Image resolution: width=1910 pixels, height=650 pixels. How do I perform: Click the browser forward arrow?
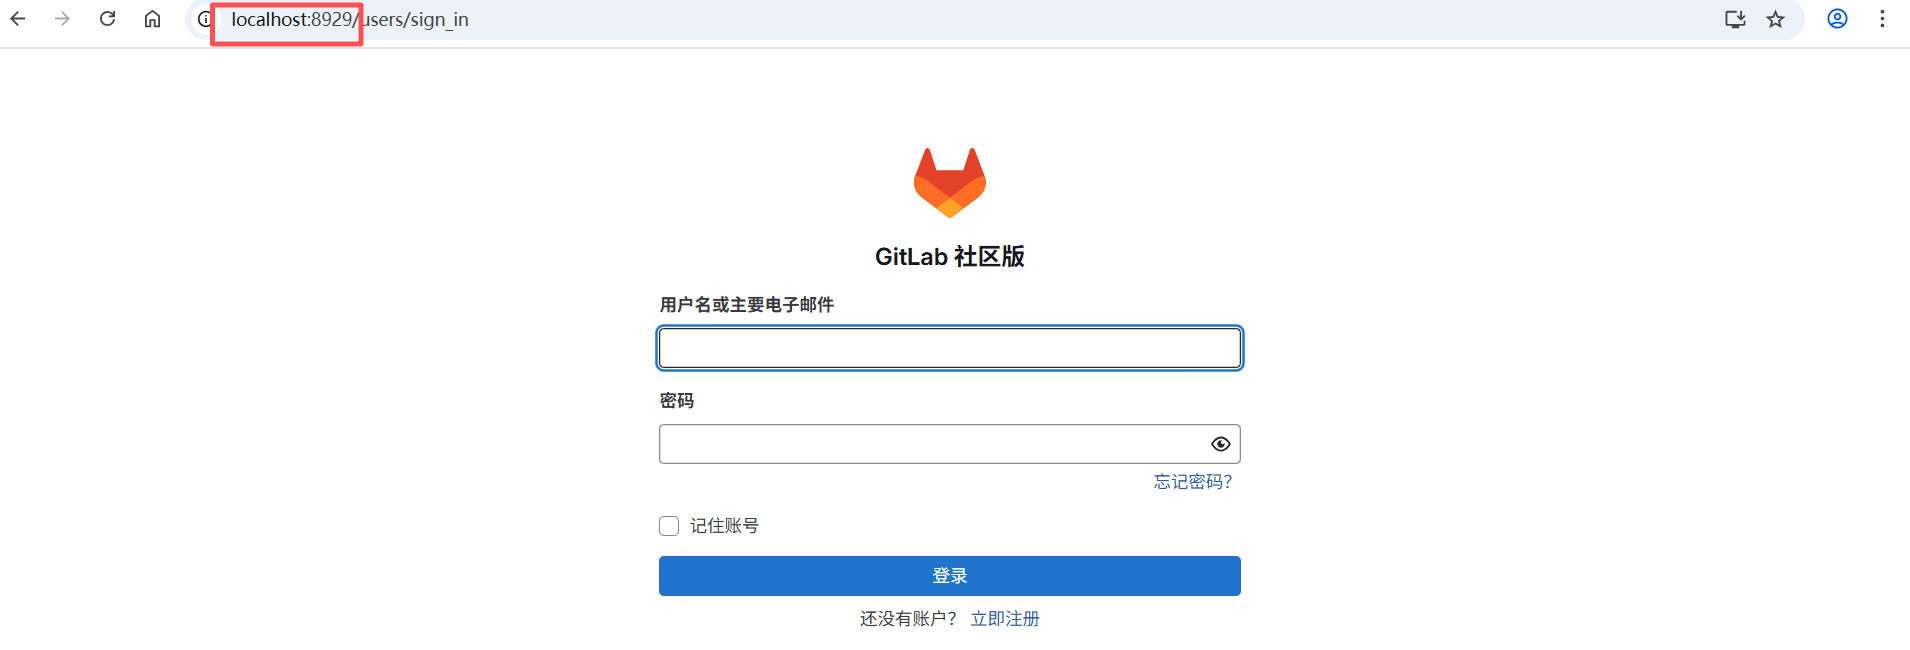click(x=62, y=19)
